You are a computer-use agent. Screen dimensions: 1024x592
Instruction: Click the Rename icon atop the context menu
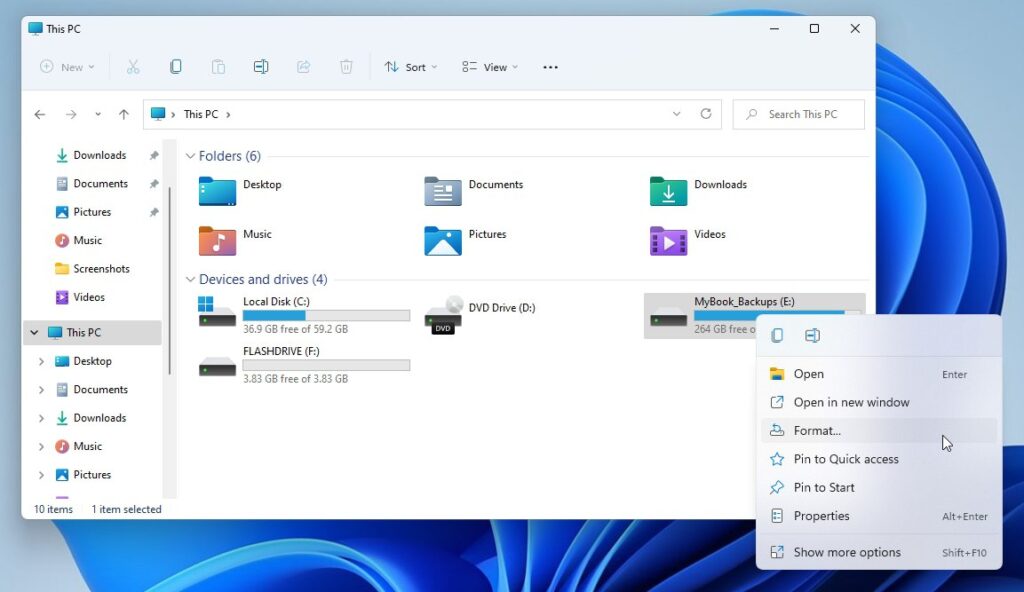click(x=813, y=336)
